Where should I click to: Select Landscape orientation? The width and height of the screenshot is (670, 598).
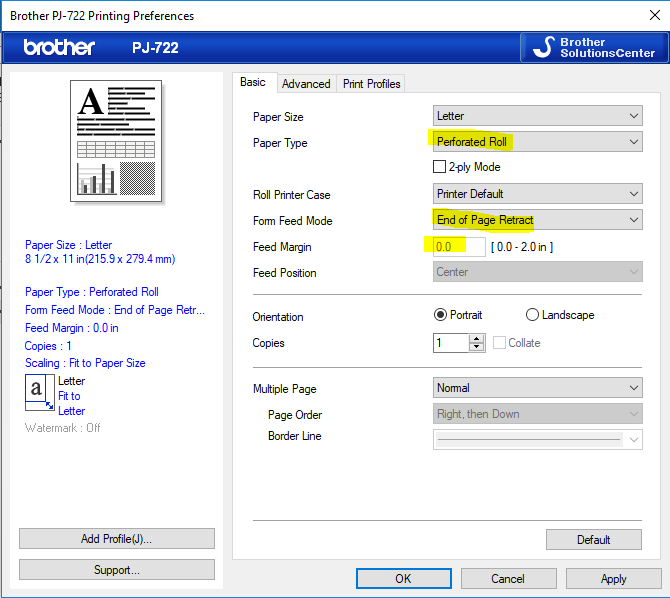point(532,315)
